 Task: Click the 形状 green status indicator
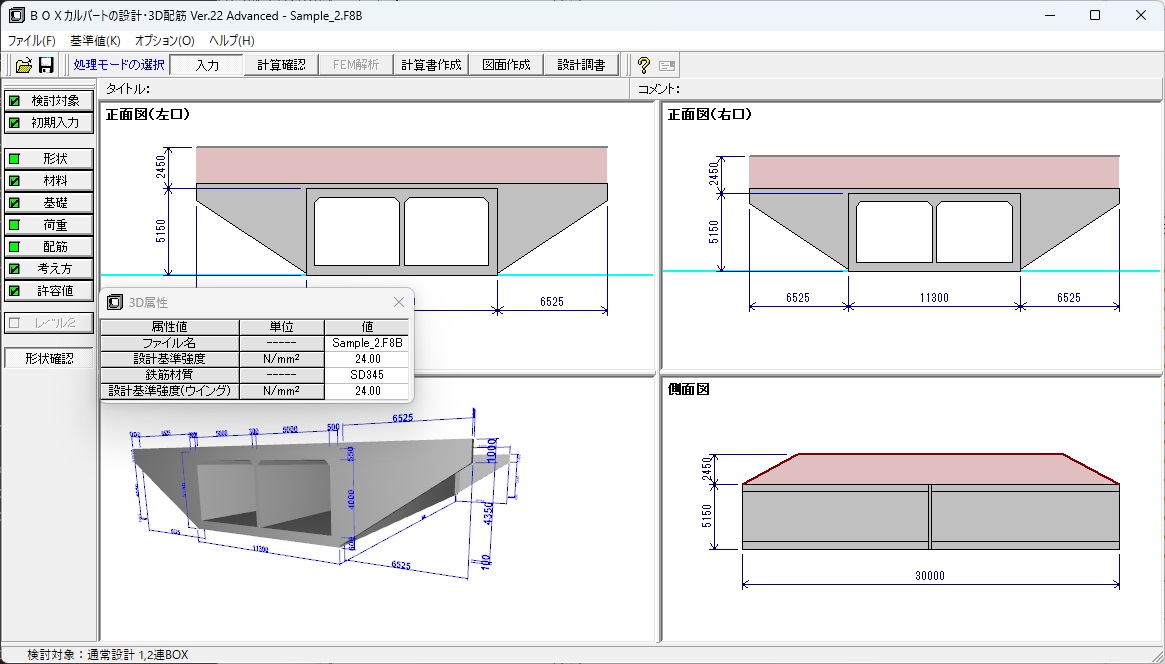(14, 159)
